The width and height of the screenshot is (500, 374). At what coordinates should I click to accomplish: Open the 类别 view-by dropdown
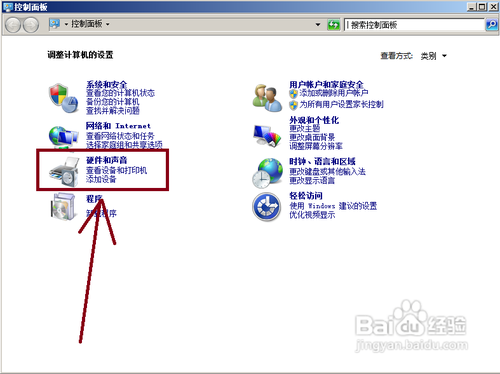coord(433,56)
